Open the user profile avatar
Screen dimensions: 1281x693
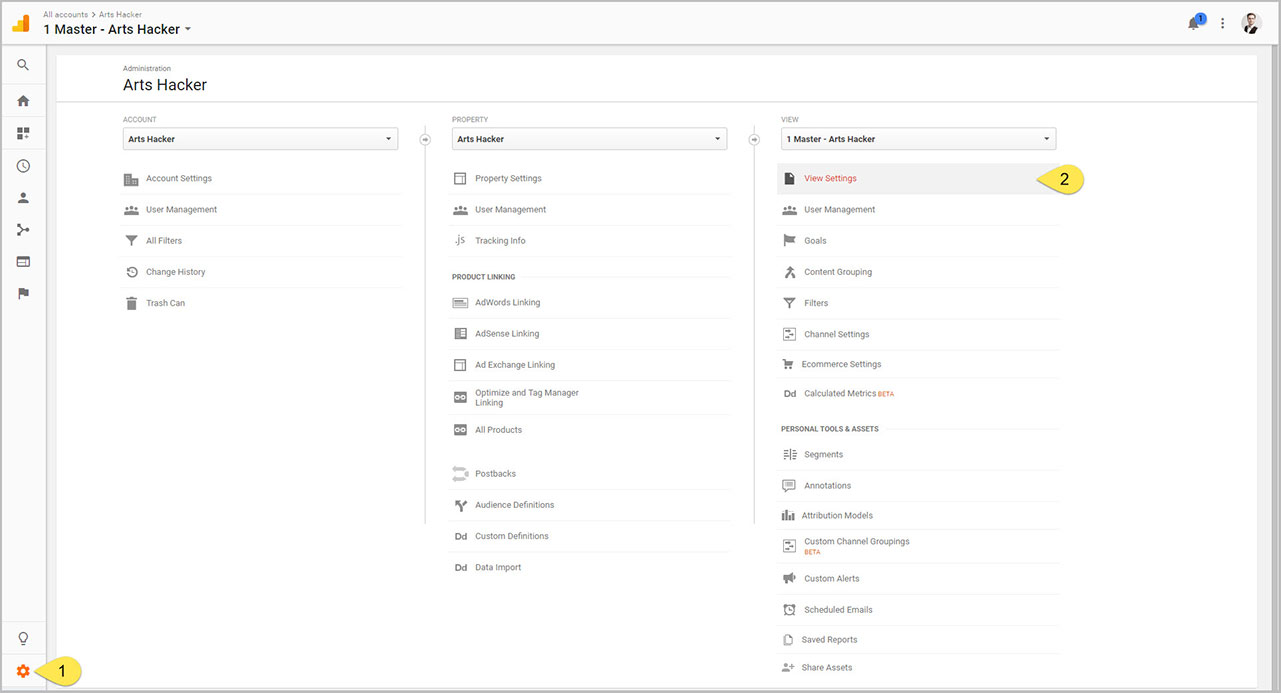coord(1251,23)
